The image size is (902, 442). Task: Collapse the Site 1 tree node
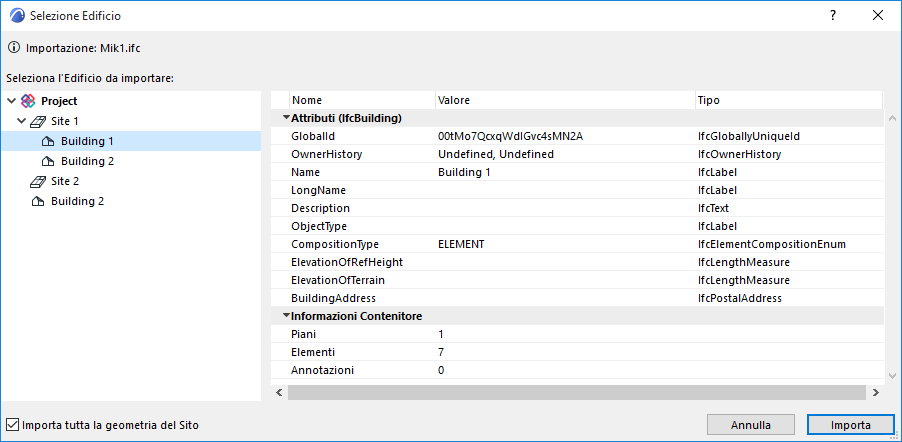[21, 121]
